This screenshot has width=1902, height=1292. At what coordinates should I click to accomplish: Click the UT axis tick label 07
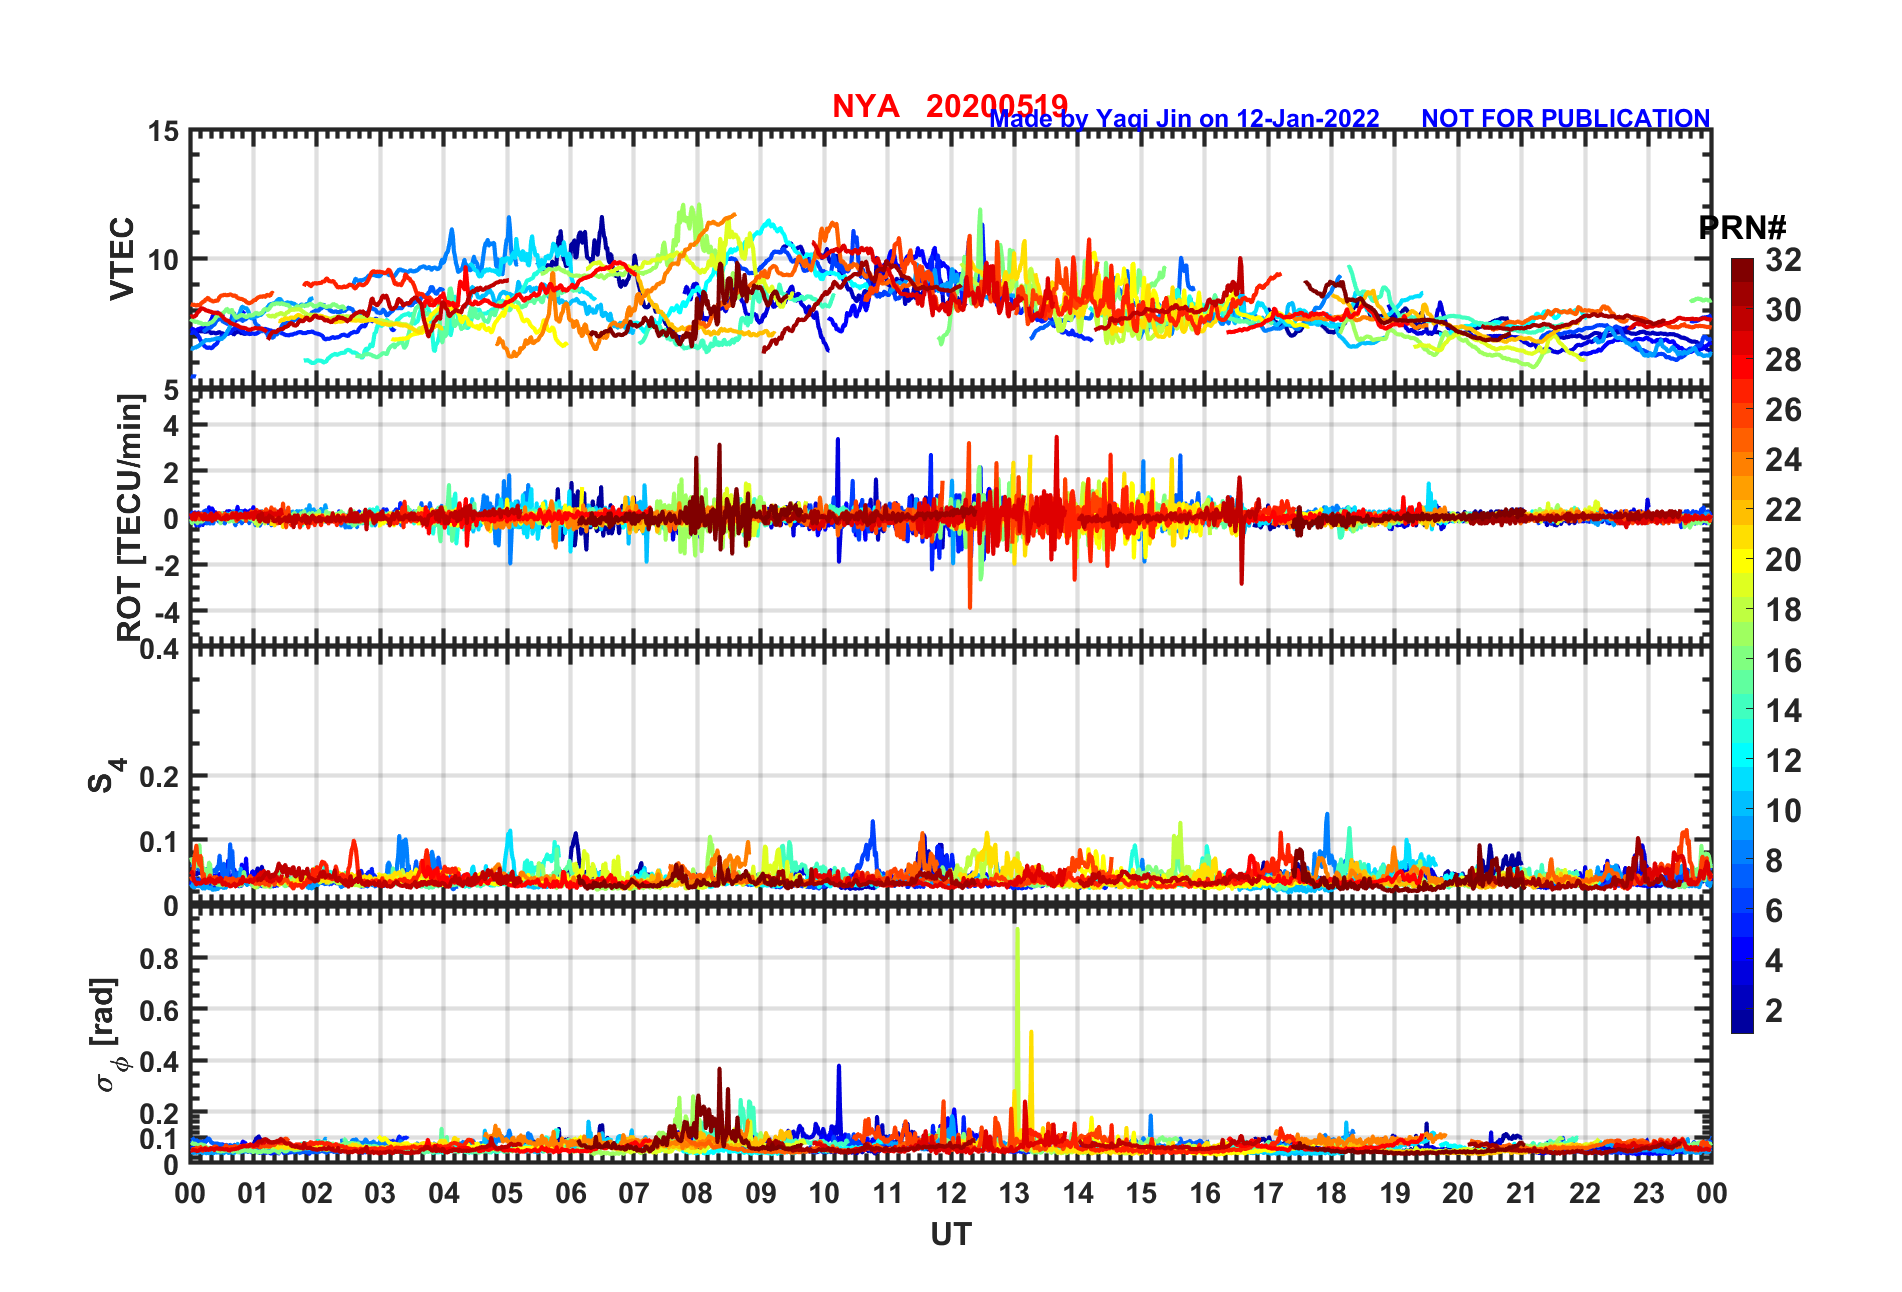[634, 1193]
